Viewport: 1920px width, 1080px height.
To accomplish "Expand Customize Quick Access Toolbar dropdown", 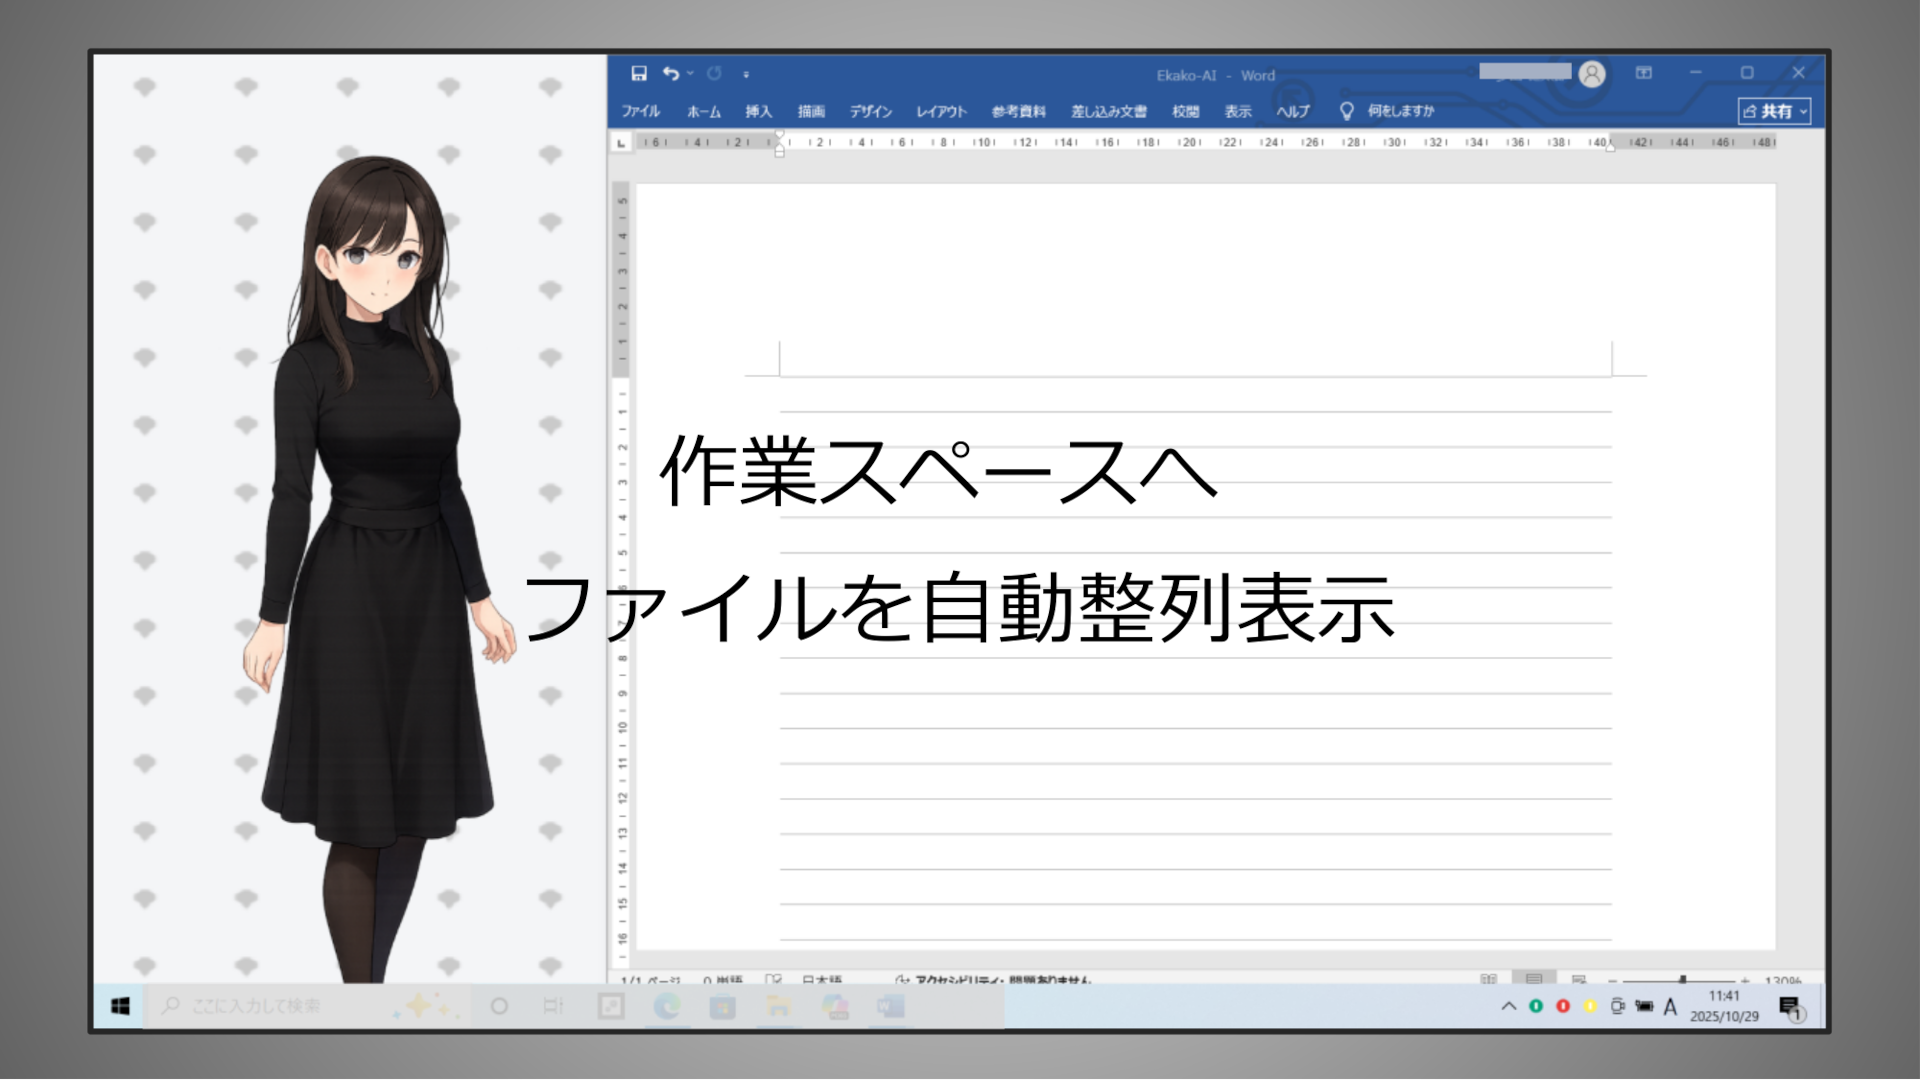I will (x=746, y=74).
